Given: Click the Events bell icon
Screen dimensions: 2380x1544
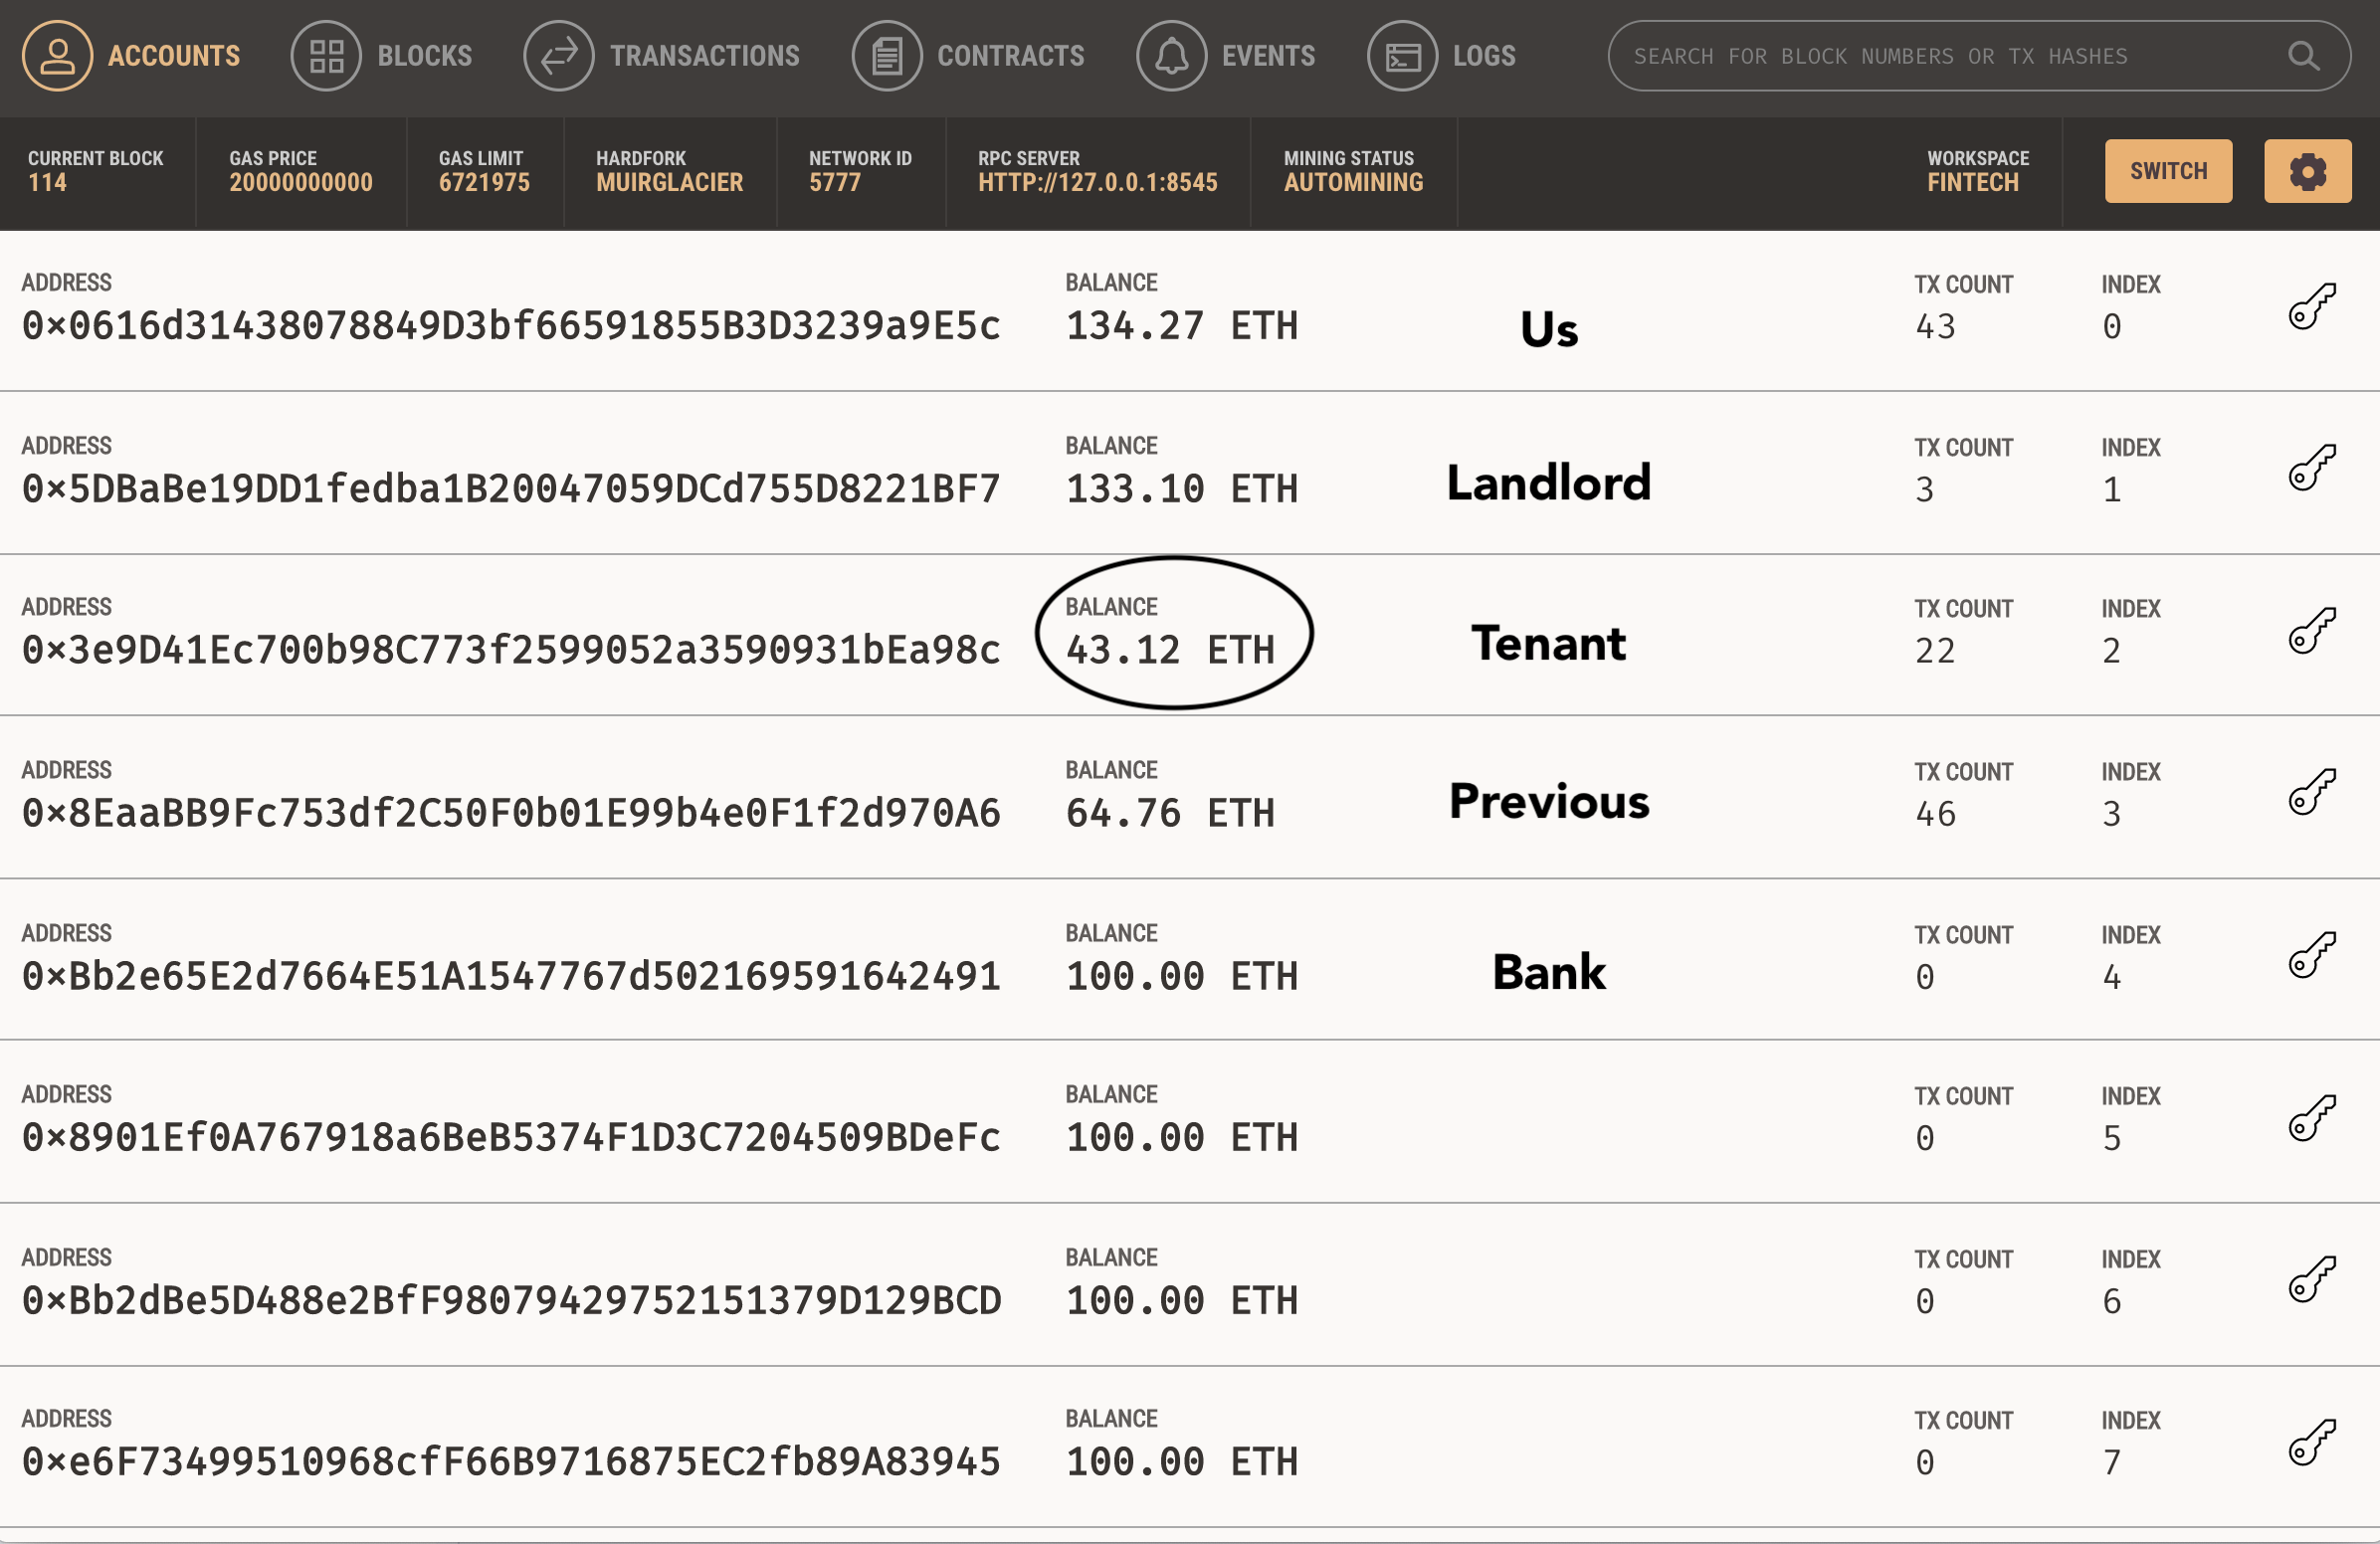Looking at the screenshot, I should click(x=1172, y=56).
